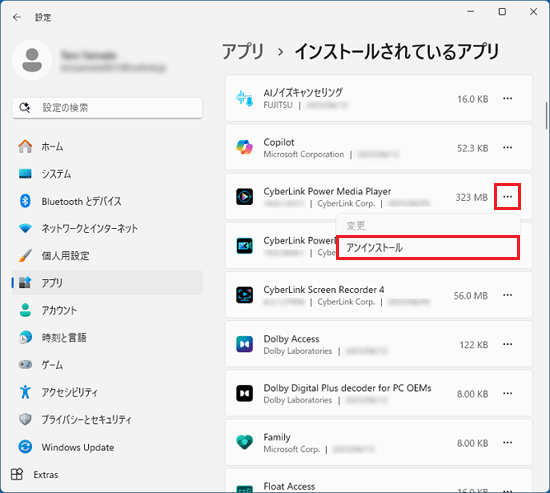Open the Windows Update page
The image size is (550, 493).
(107, 447)
